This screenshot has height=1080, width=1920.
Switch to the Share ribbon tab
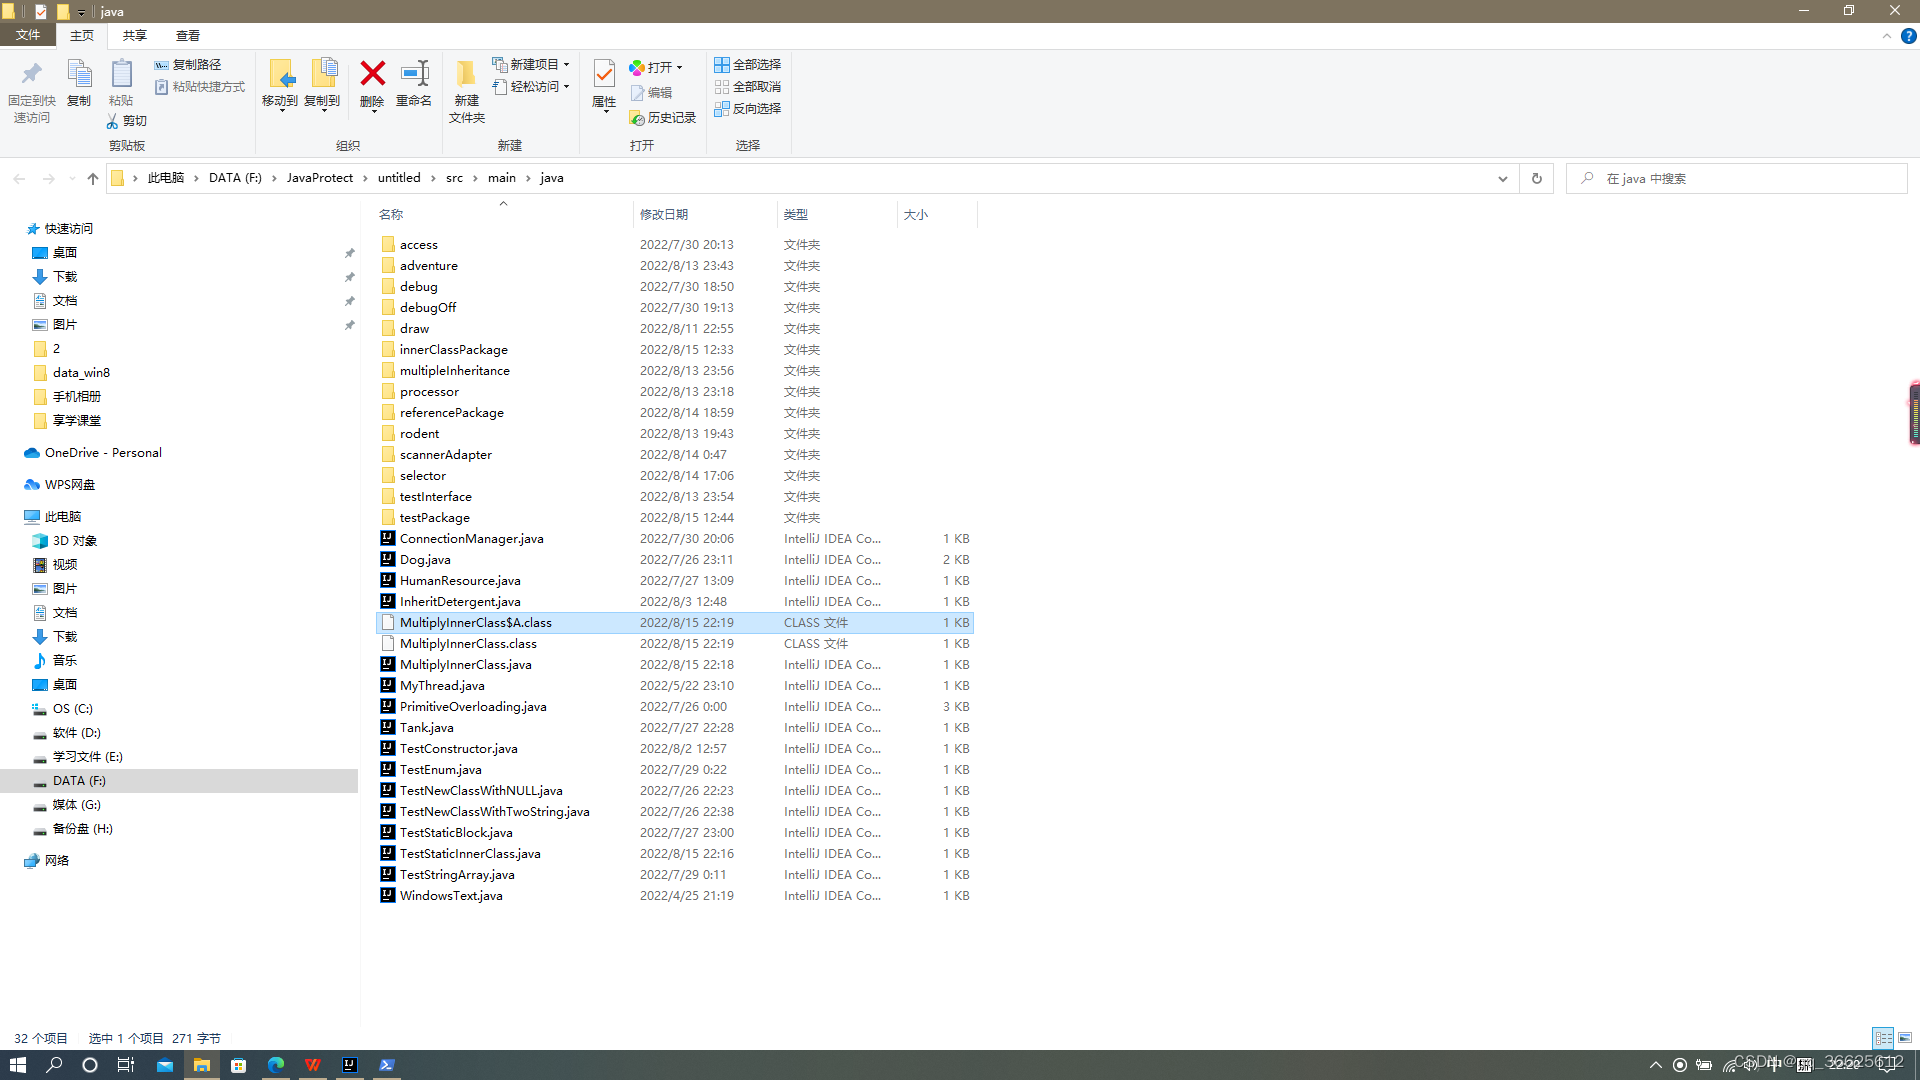[x=135, y=35]
